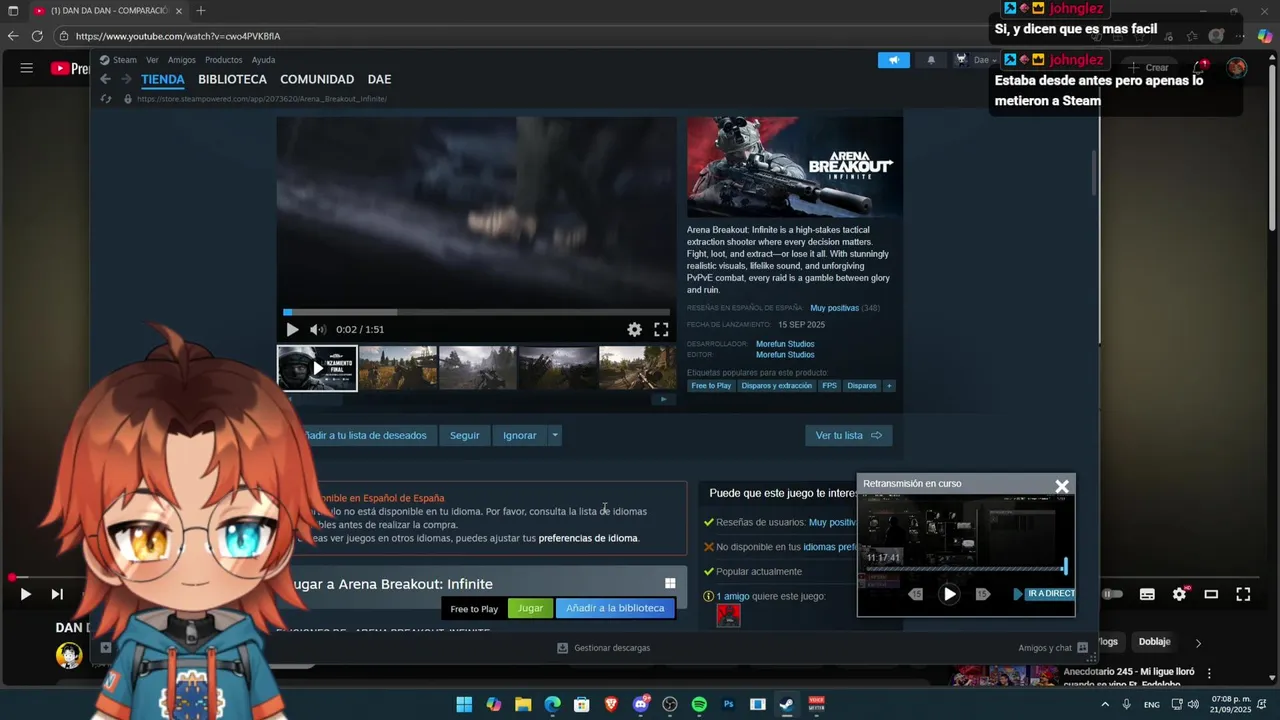This screenshot has width=1280, height=720.
Task: Select the Doblaje filter chip
Action: click(1154, 642)
